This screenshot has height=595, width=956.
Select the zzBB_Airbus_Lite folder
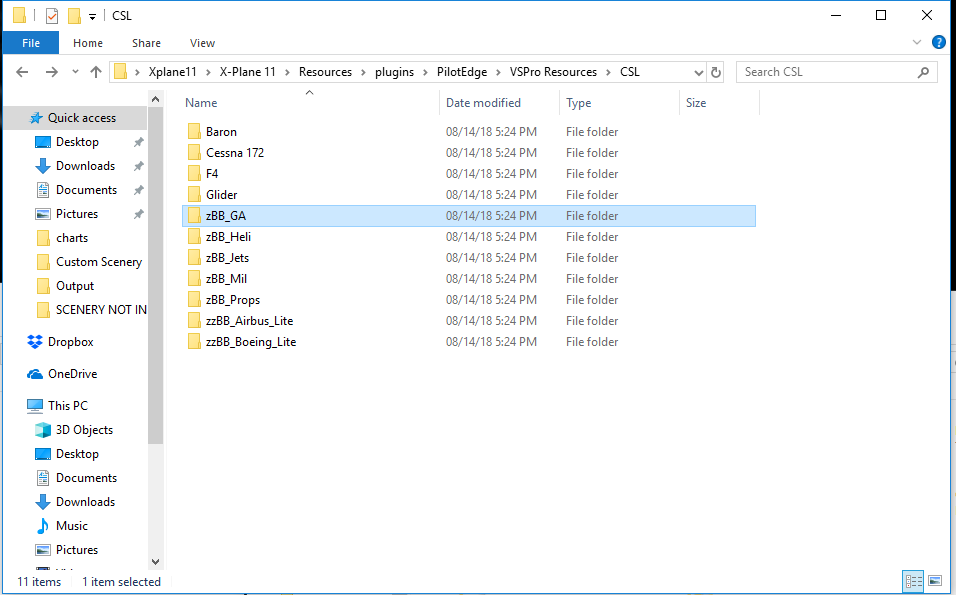click(x=249, y=321)
